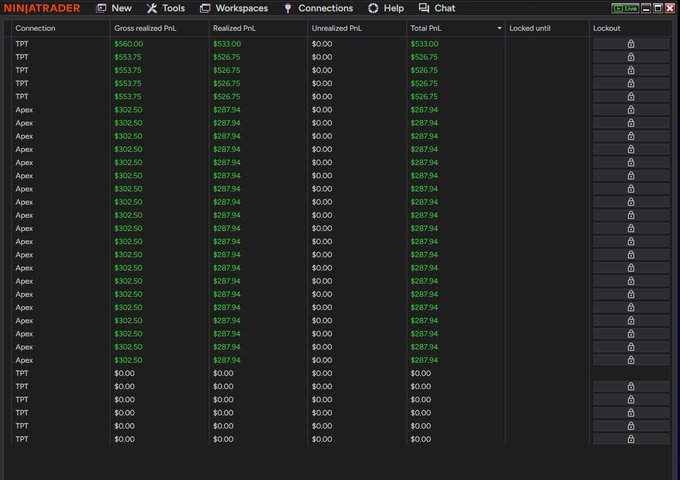The height and width of the screenshot is (480, 680).
Task: Click the padlock in the bottommost Apex row
Action: pos(631,360)
